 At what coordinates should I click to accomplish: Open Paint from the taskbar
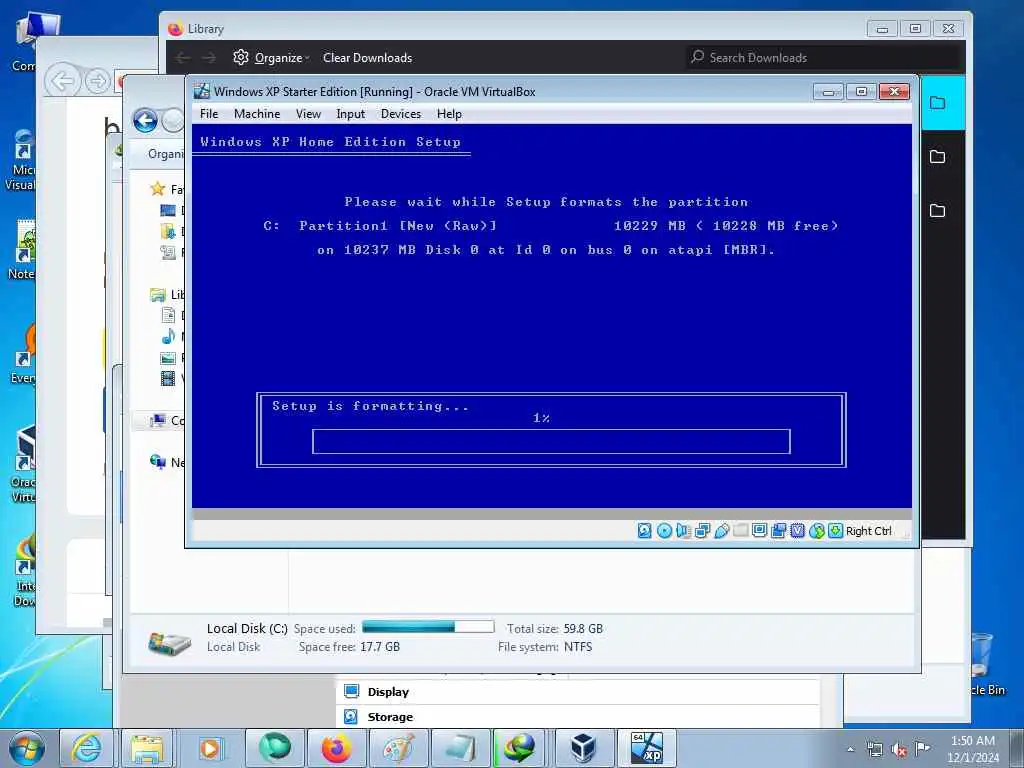click(398, 748)
